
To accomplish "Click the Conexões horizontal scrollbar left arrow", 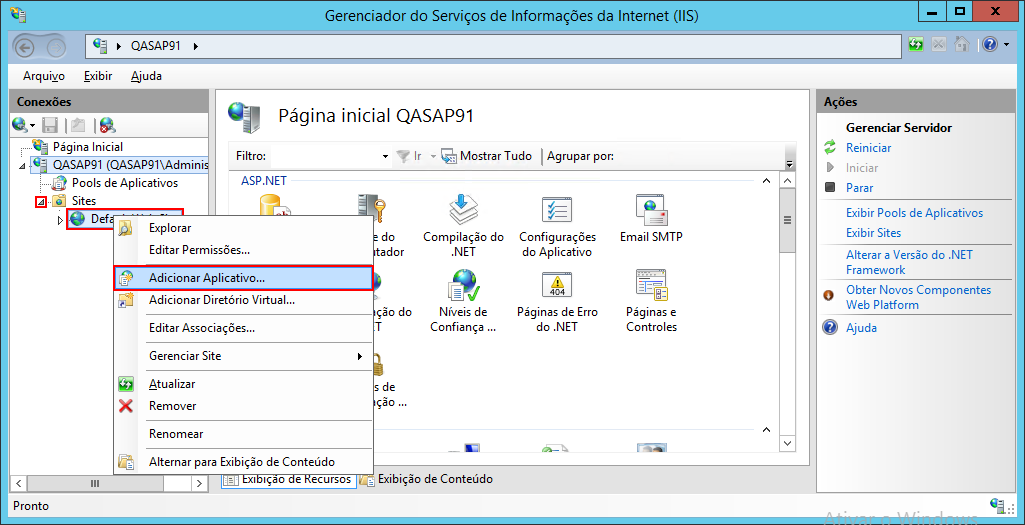I will 18,483.
